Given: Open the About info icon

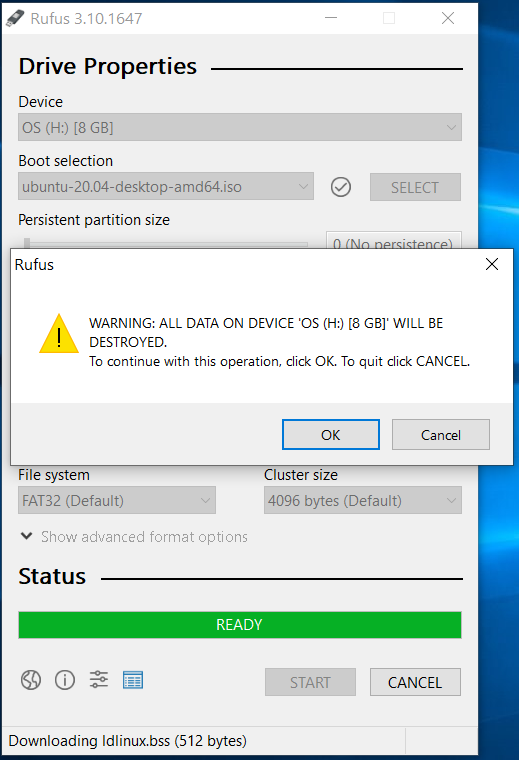Looking at the screenshot, I should (65, 680).
